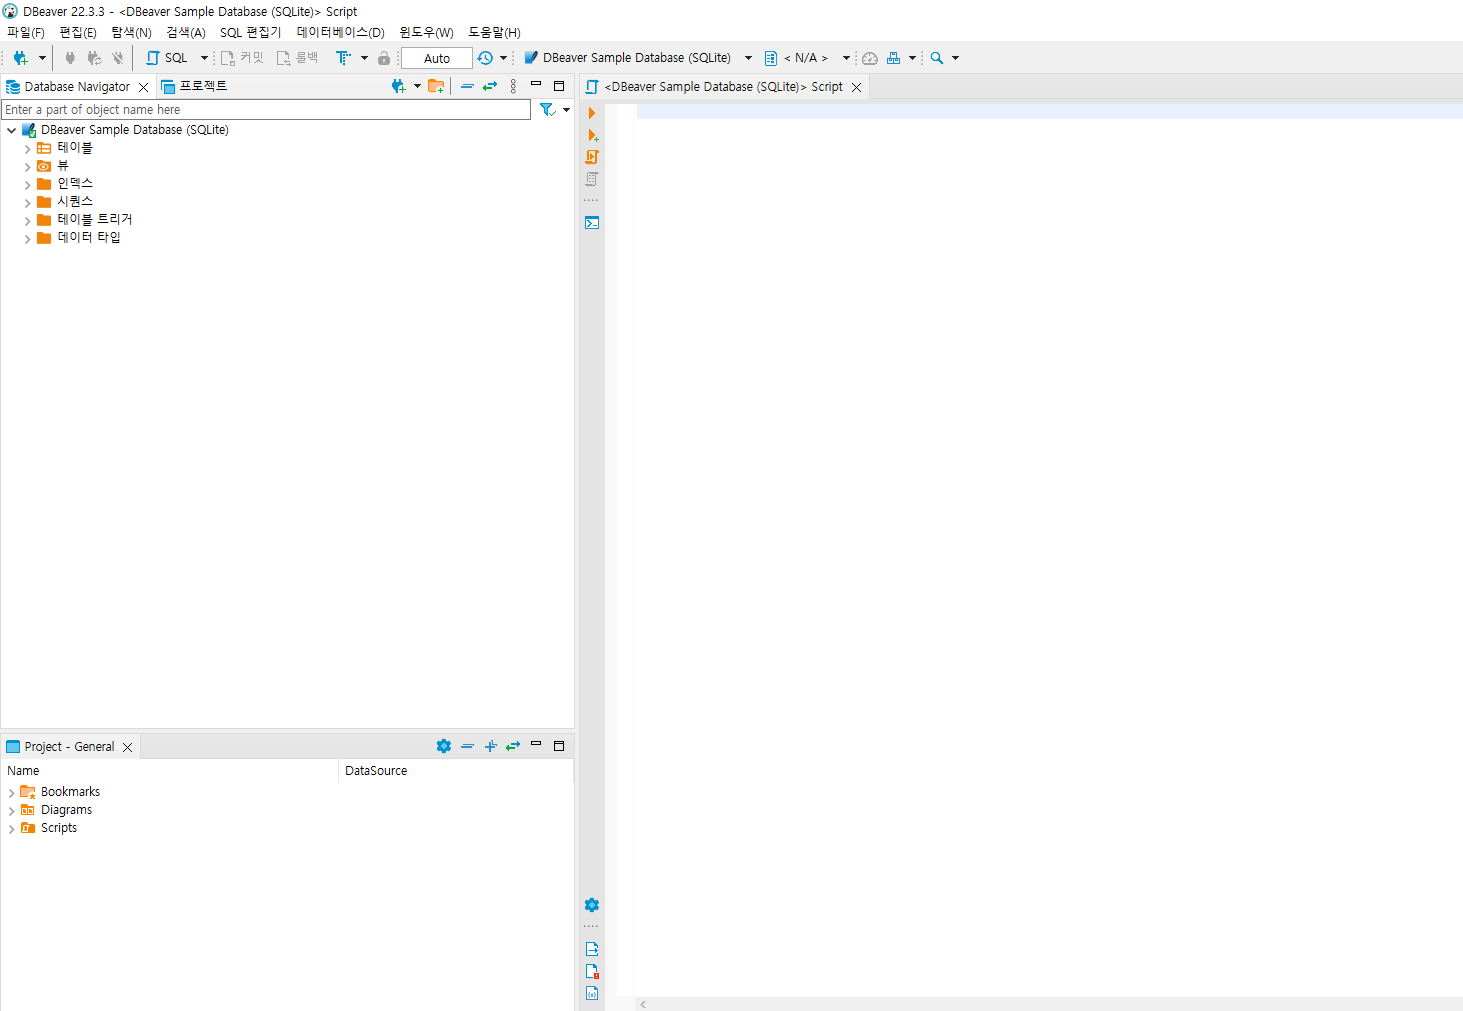Viewport: 1463px width, 1011px height.
Task: Open the dropdown next to new connection icon in main toolbar
Action: pos(42,58)
